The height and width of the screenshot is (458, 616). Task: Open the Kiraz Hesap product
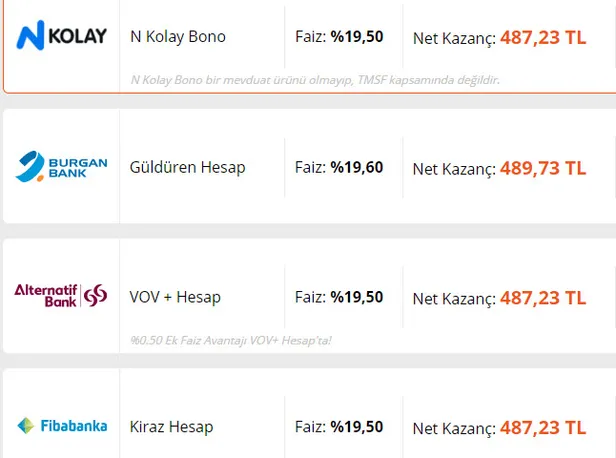click(171, 427)
